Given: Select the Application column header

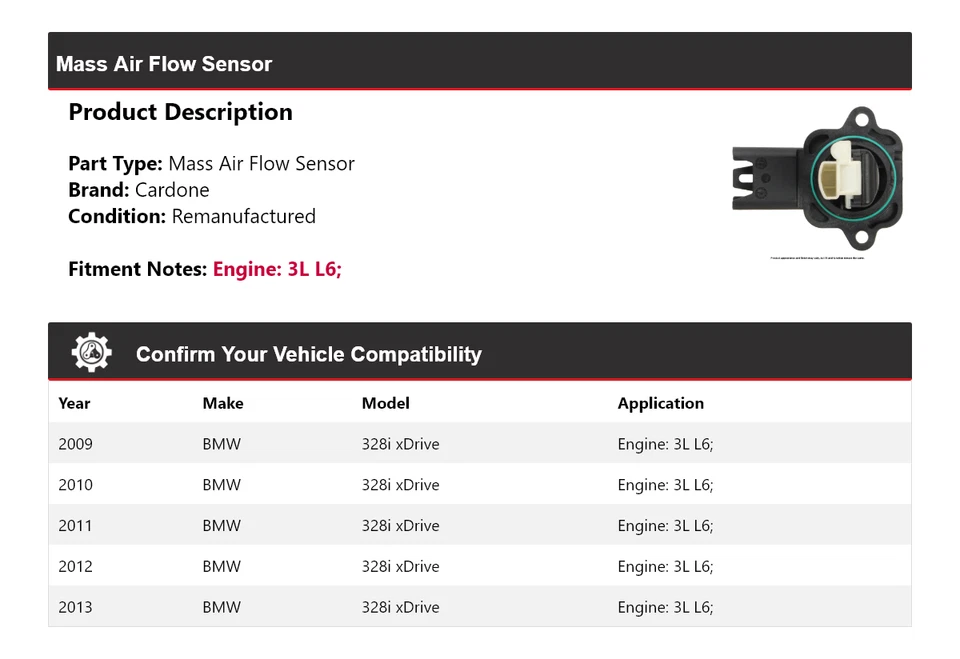Looking at the screenshot, I should [x=661, y=404].
